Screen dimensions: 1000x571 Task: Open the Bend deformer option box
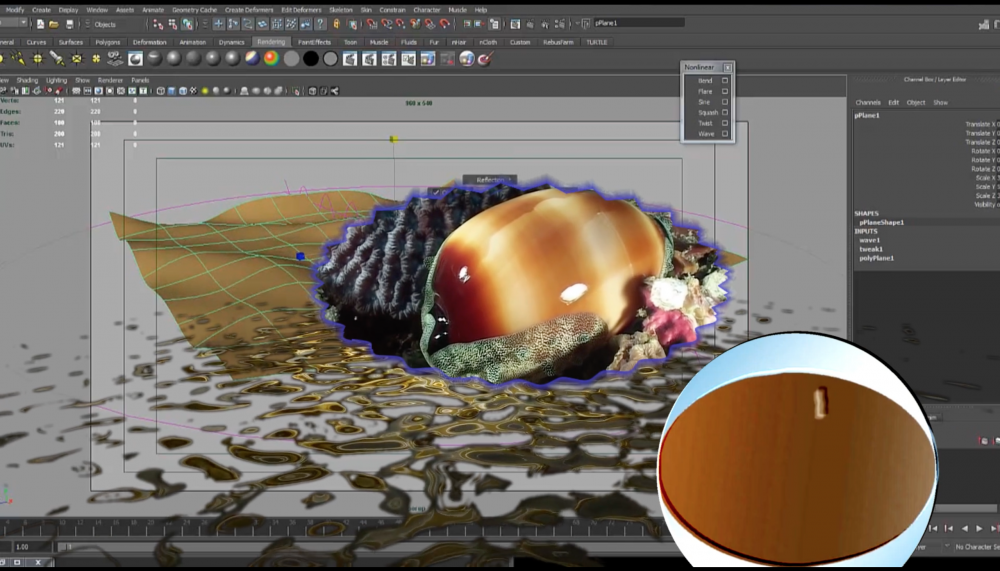click(725, 80)
